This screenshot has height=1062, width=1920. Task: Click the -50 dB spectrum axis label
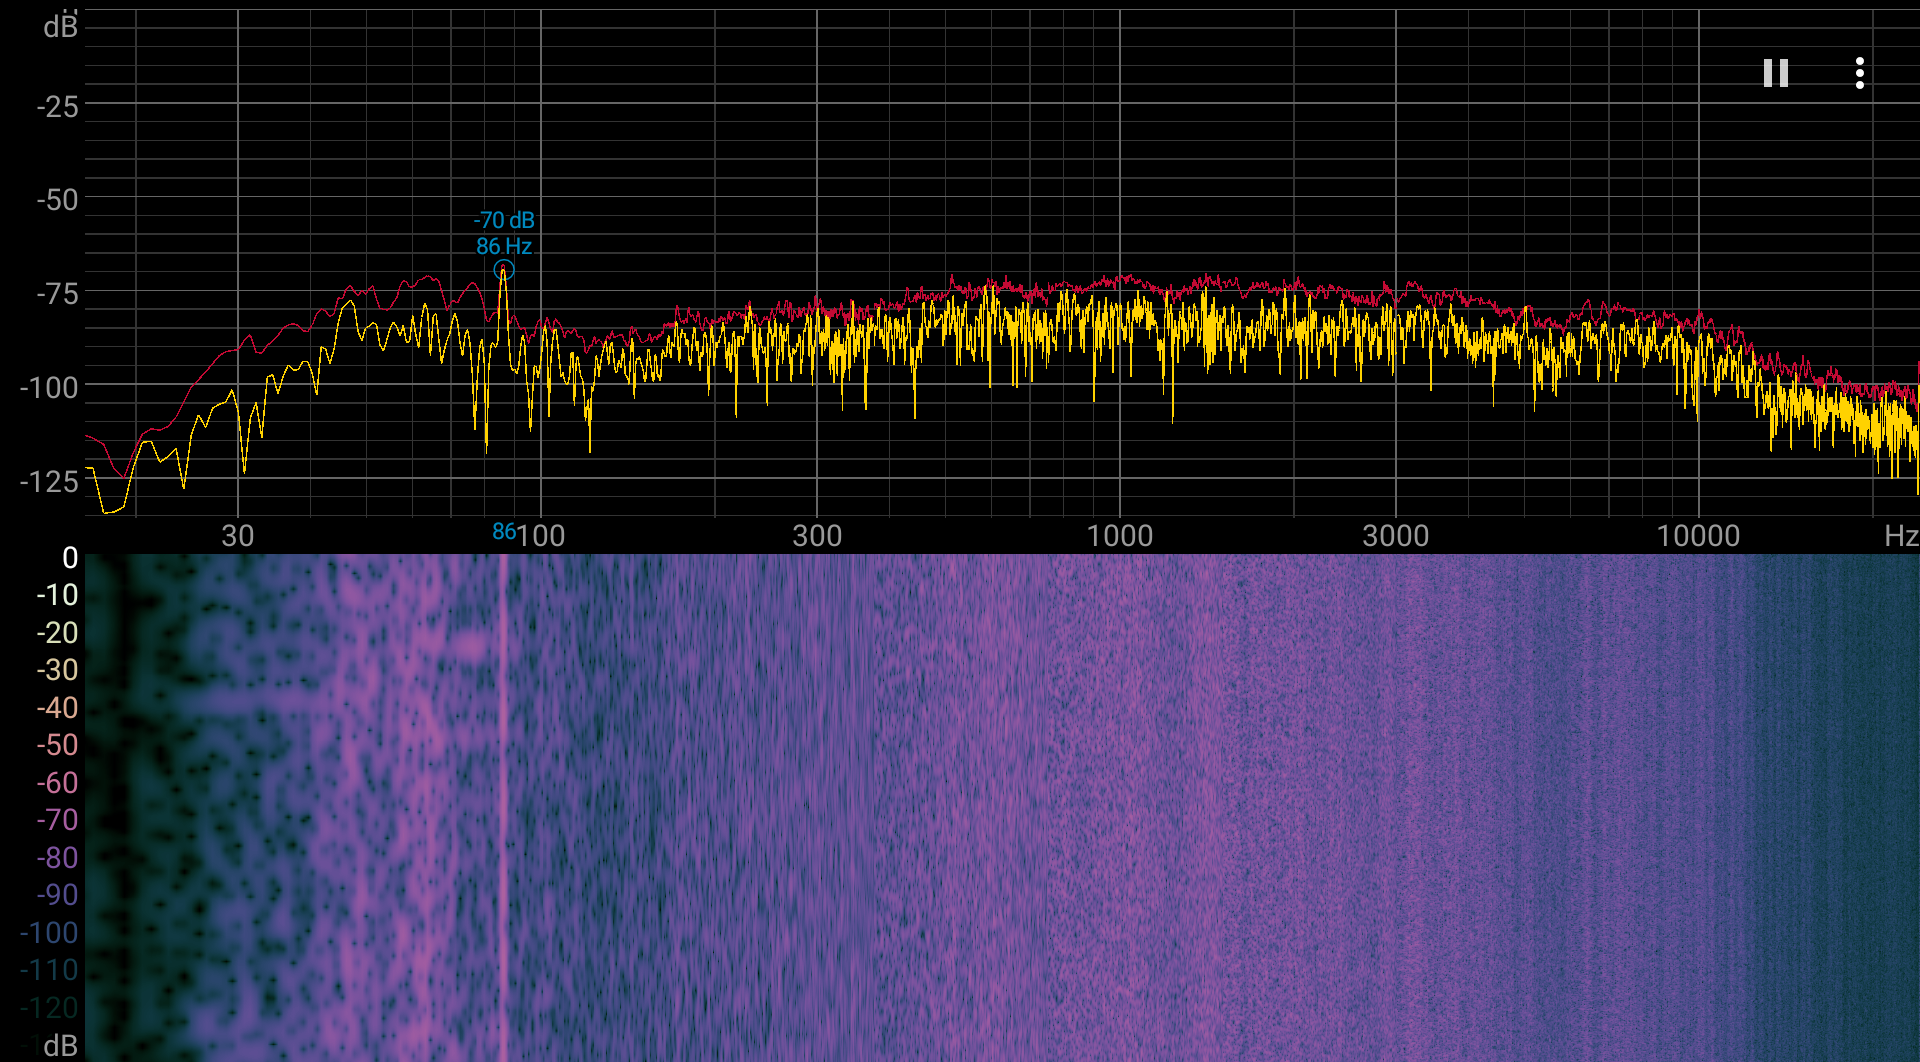(57, 200)
